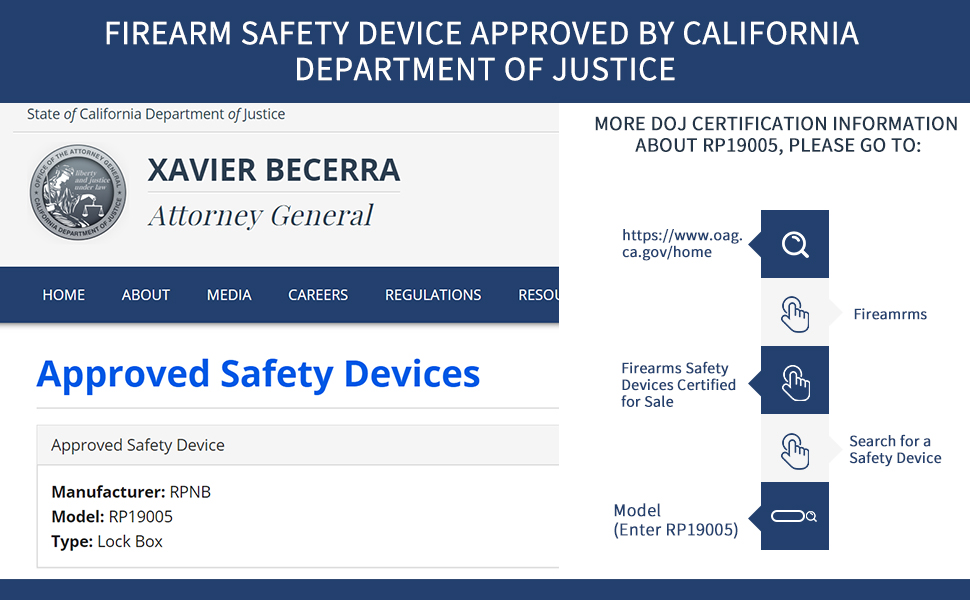970x600 pixels.
Task: Open the HOME menu item
Action: pos(64,295)
